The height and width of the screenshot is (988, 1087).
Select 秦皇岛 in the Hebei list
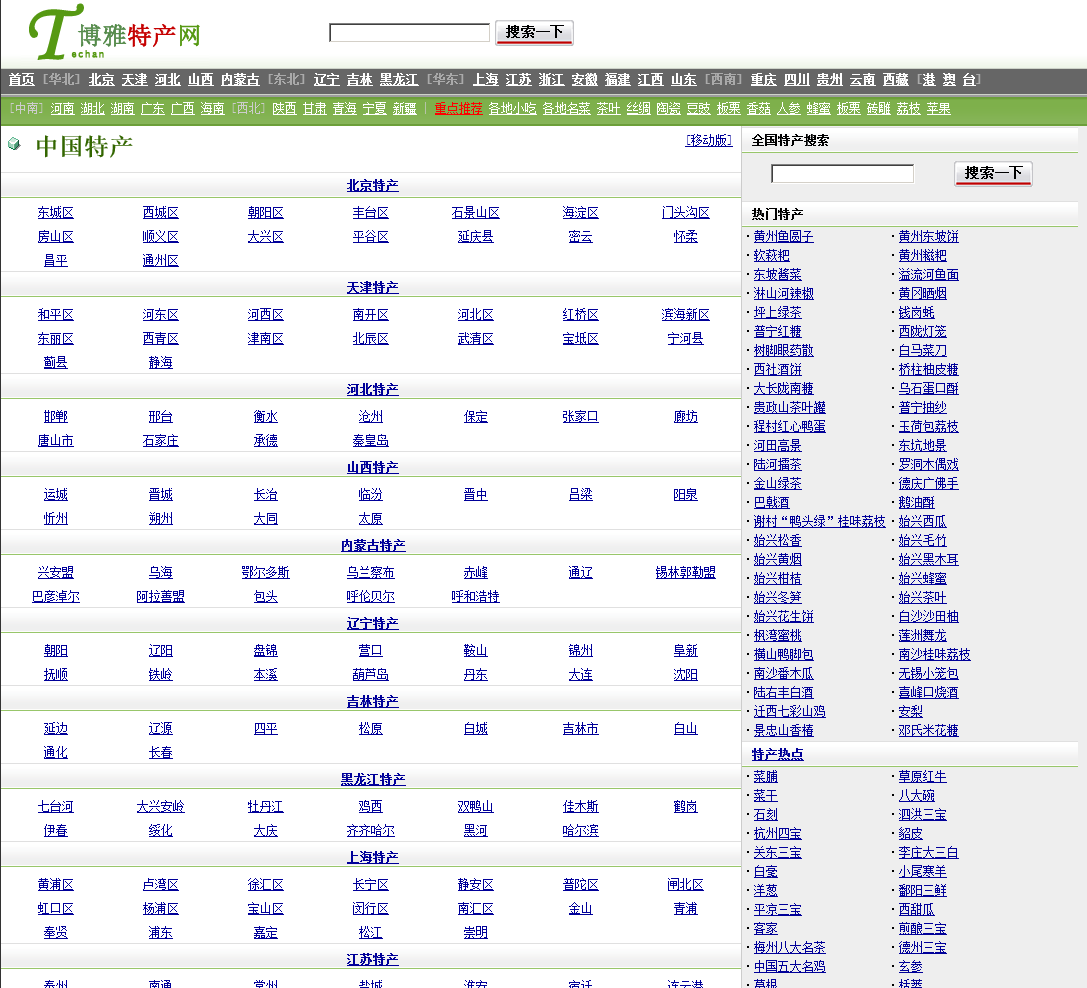point(371,441)
